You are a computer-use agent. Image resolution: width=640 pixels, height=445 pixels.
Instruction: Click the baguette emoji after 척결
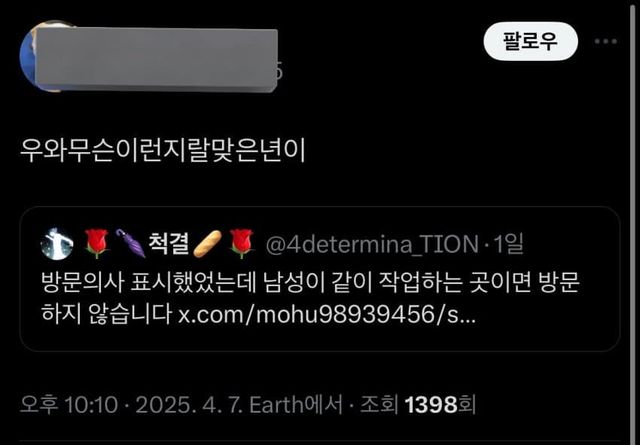[x=207, y=244]
